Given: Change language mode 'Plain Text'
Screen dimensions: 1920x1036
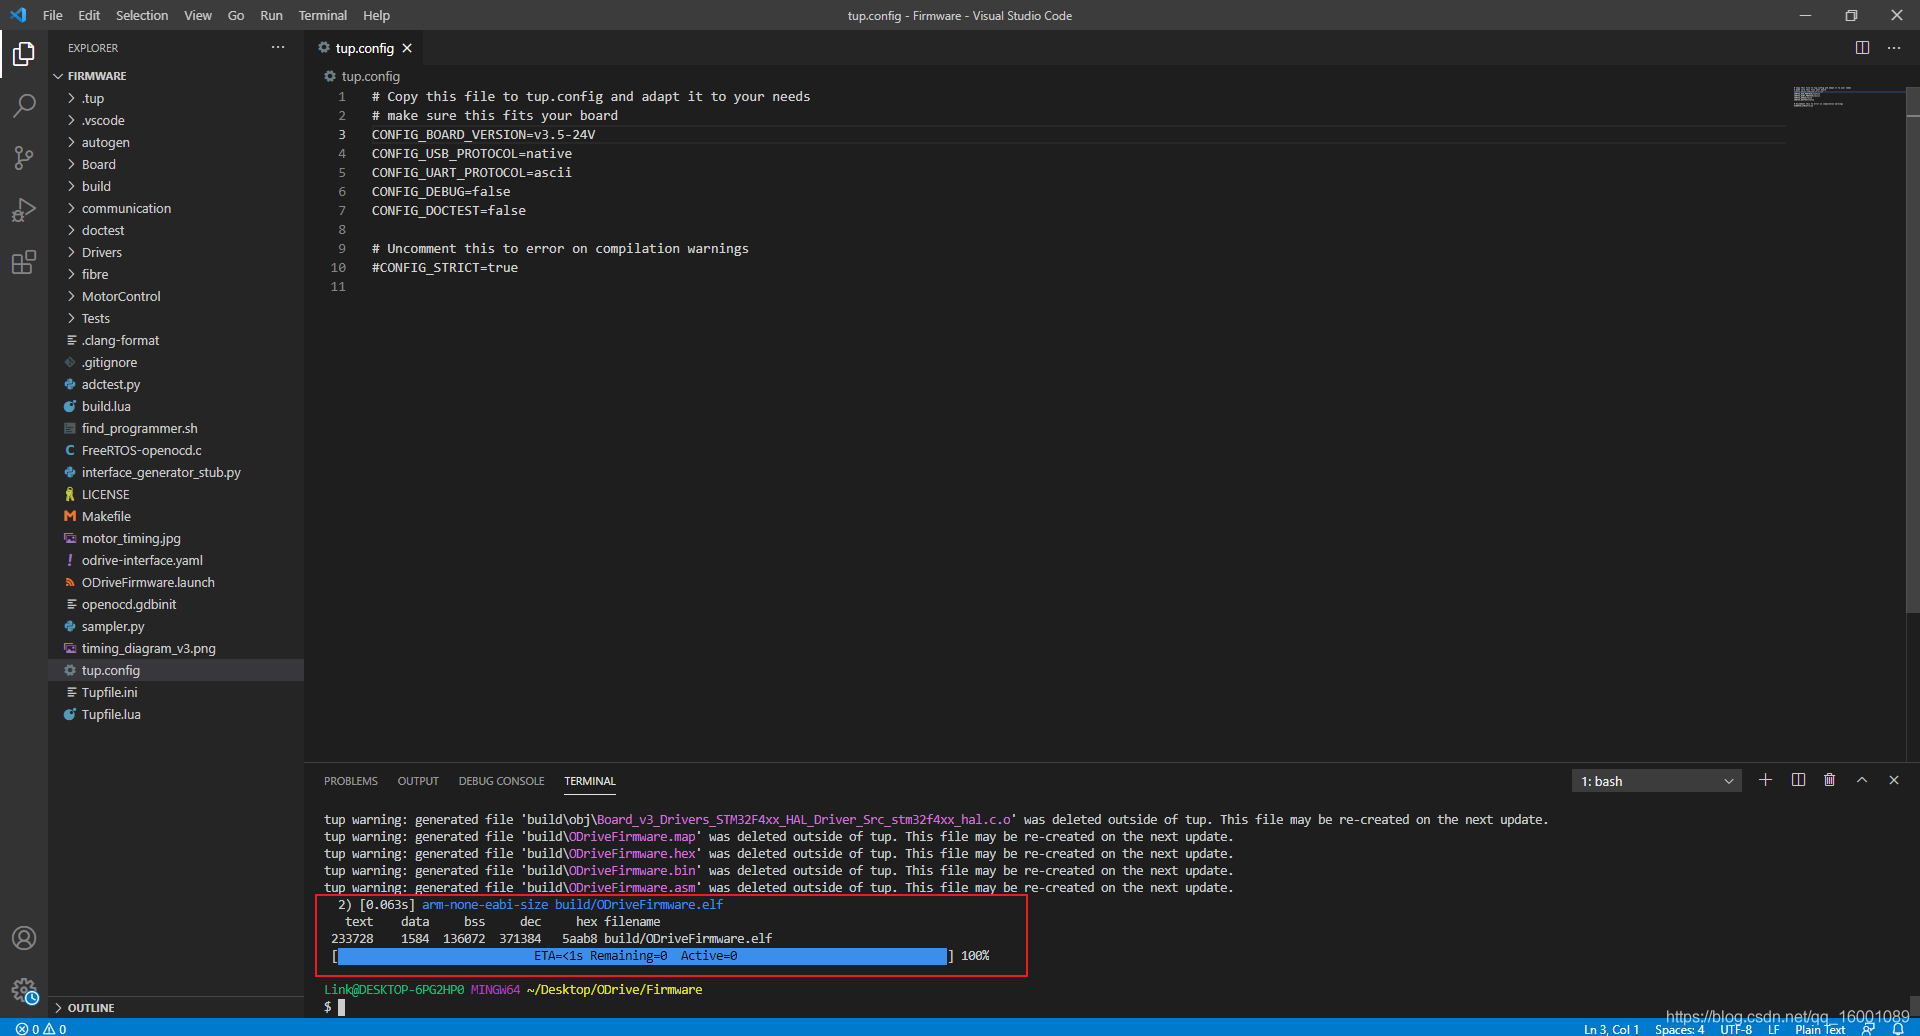Looking at the screenshot, I should click(1819, 1028).
